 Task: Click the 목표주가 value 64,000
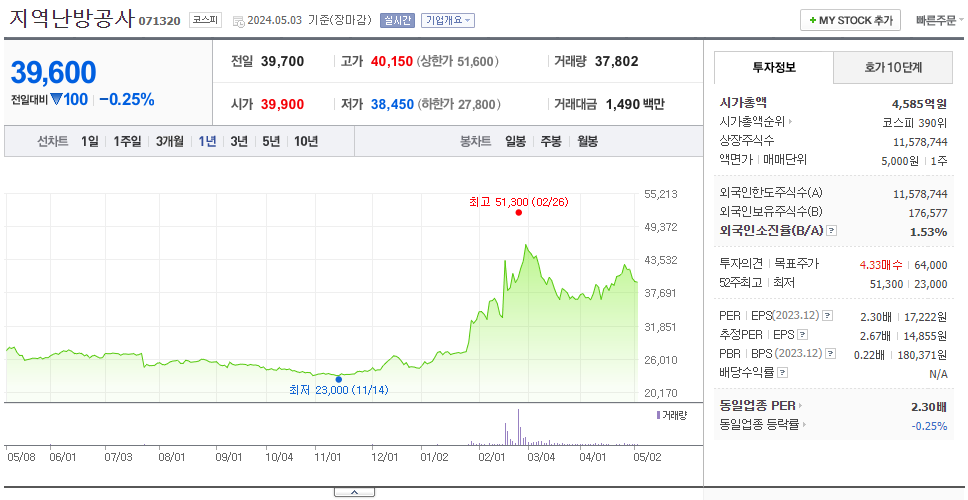click(x=930, y=265)
